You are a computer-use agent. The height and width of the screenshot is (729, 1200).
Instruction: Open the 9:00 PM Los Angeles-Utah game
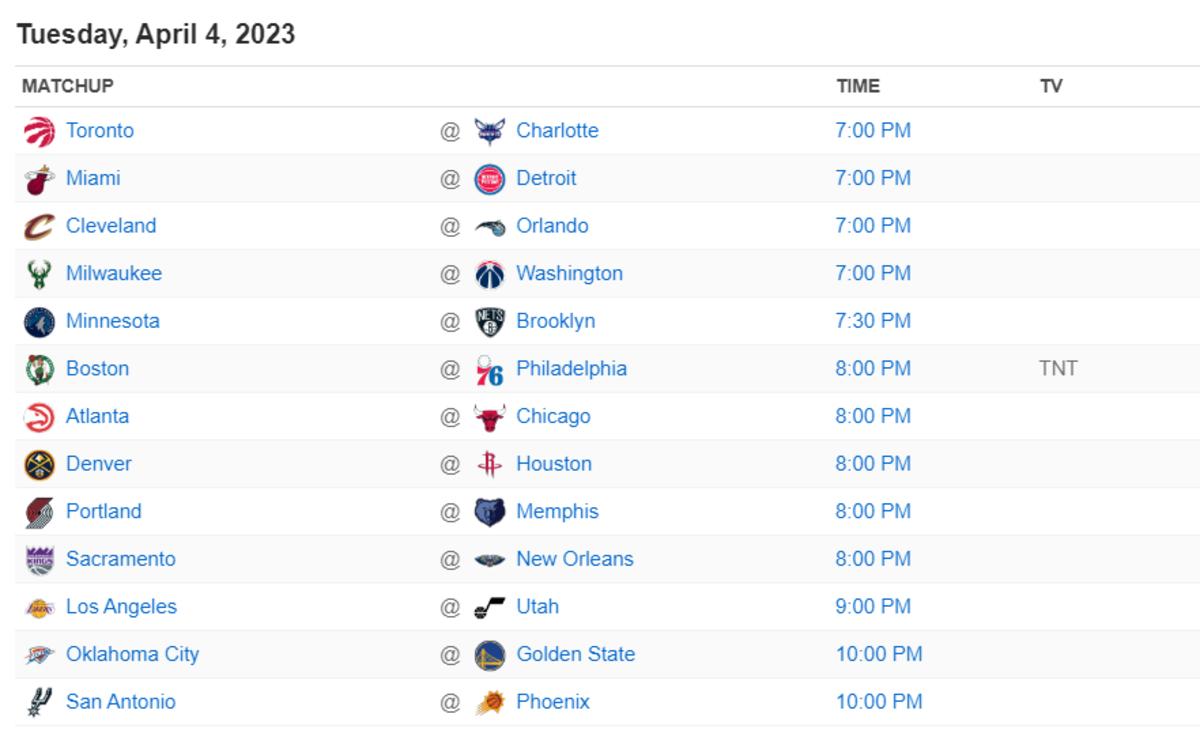point(873,606)
